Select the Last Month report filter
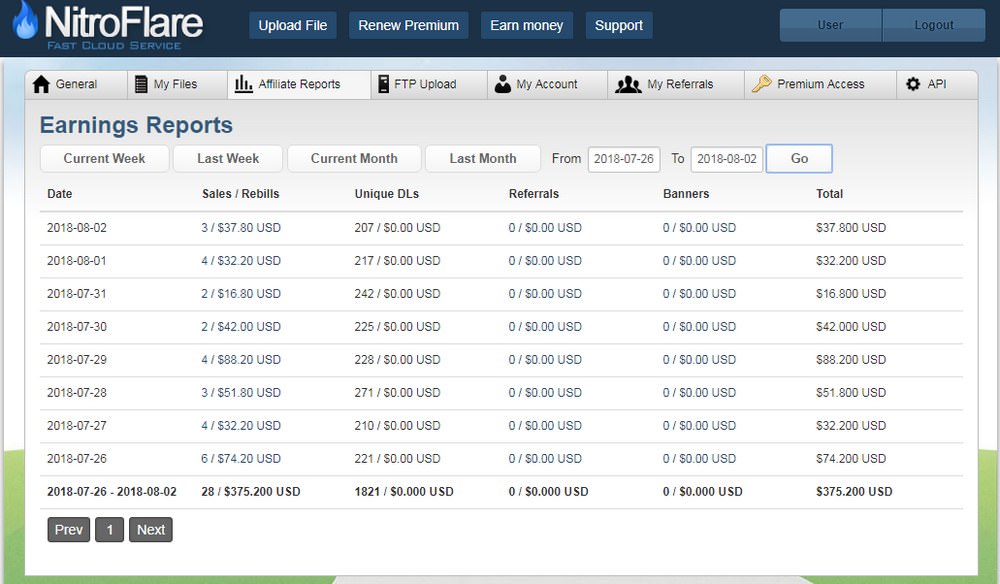Image resolution: width=1000 pixels, height=584 pixels. (483, 159)
